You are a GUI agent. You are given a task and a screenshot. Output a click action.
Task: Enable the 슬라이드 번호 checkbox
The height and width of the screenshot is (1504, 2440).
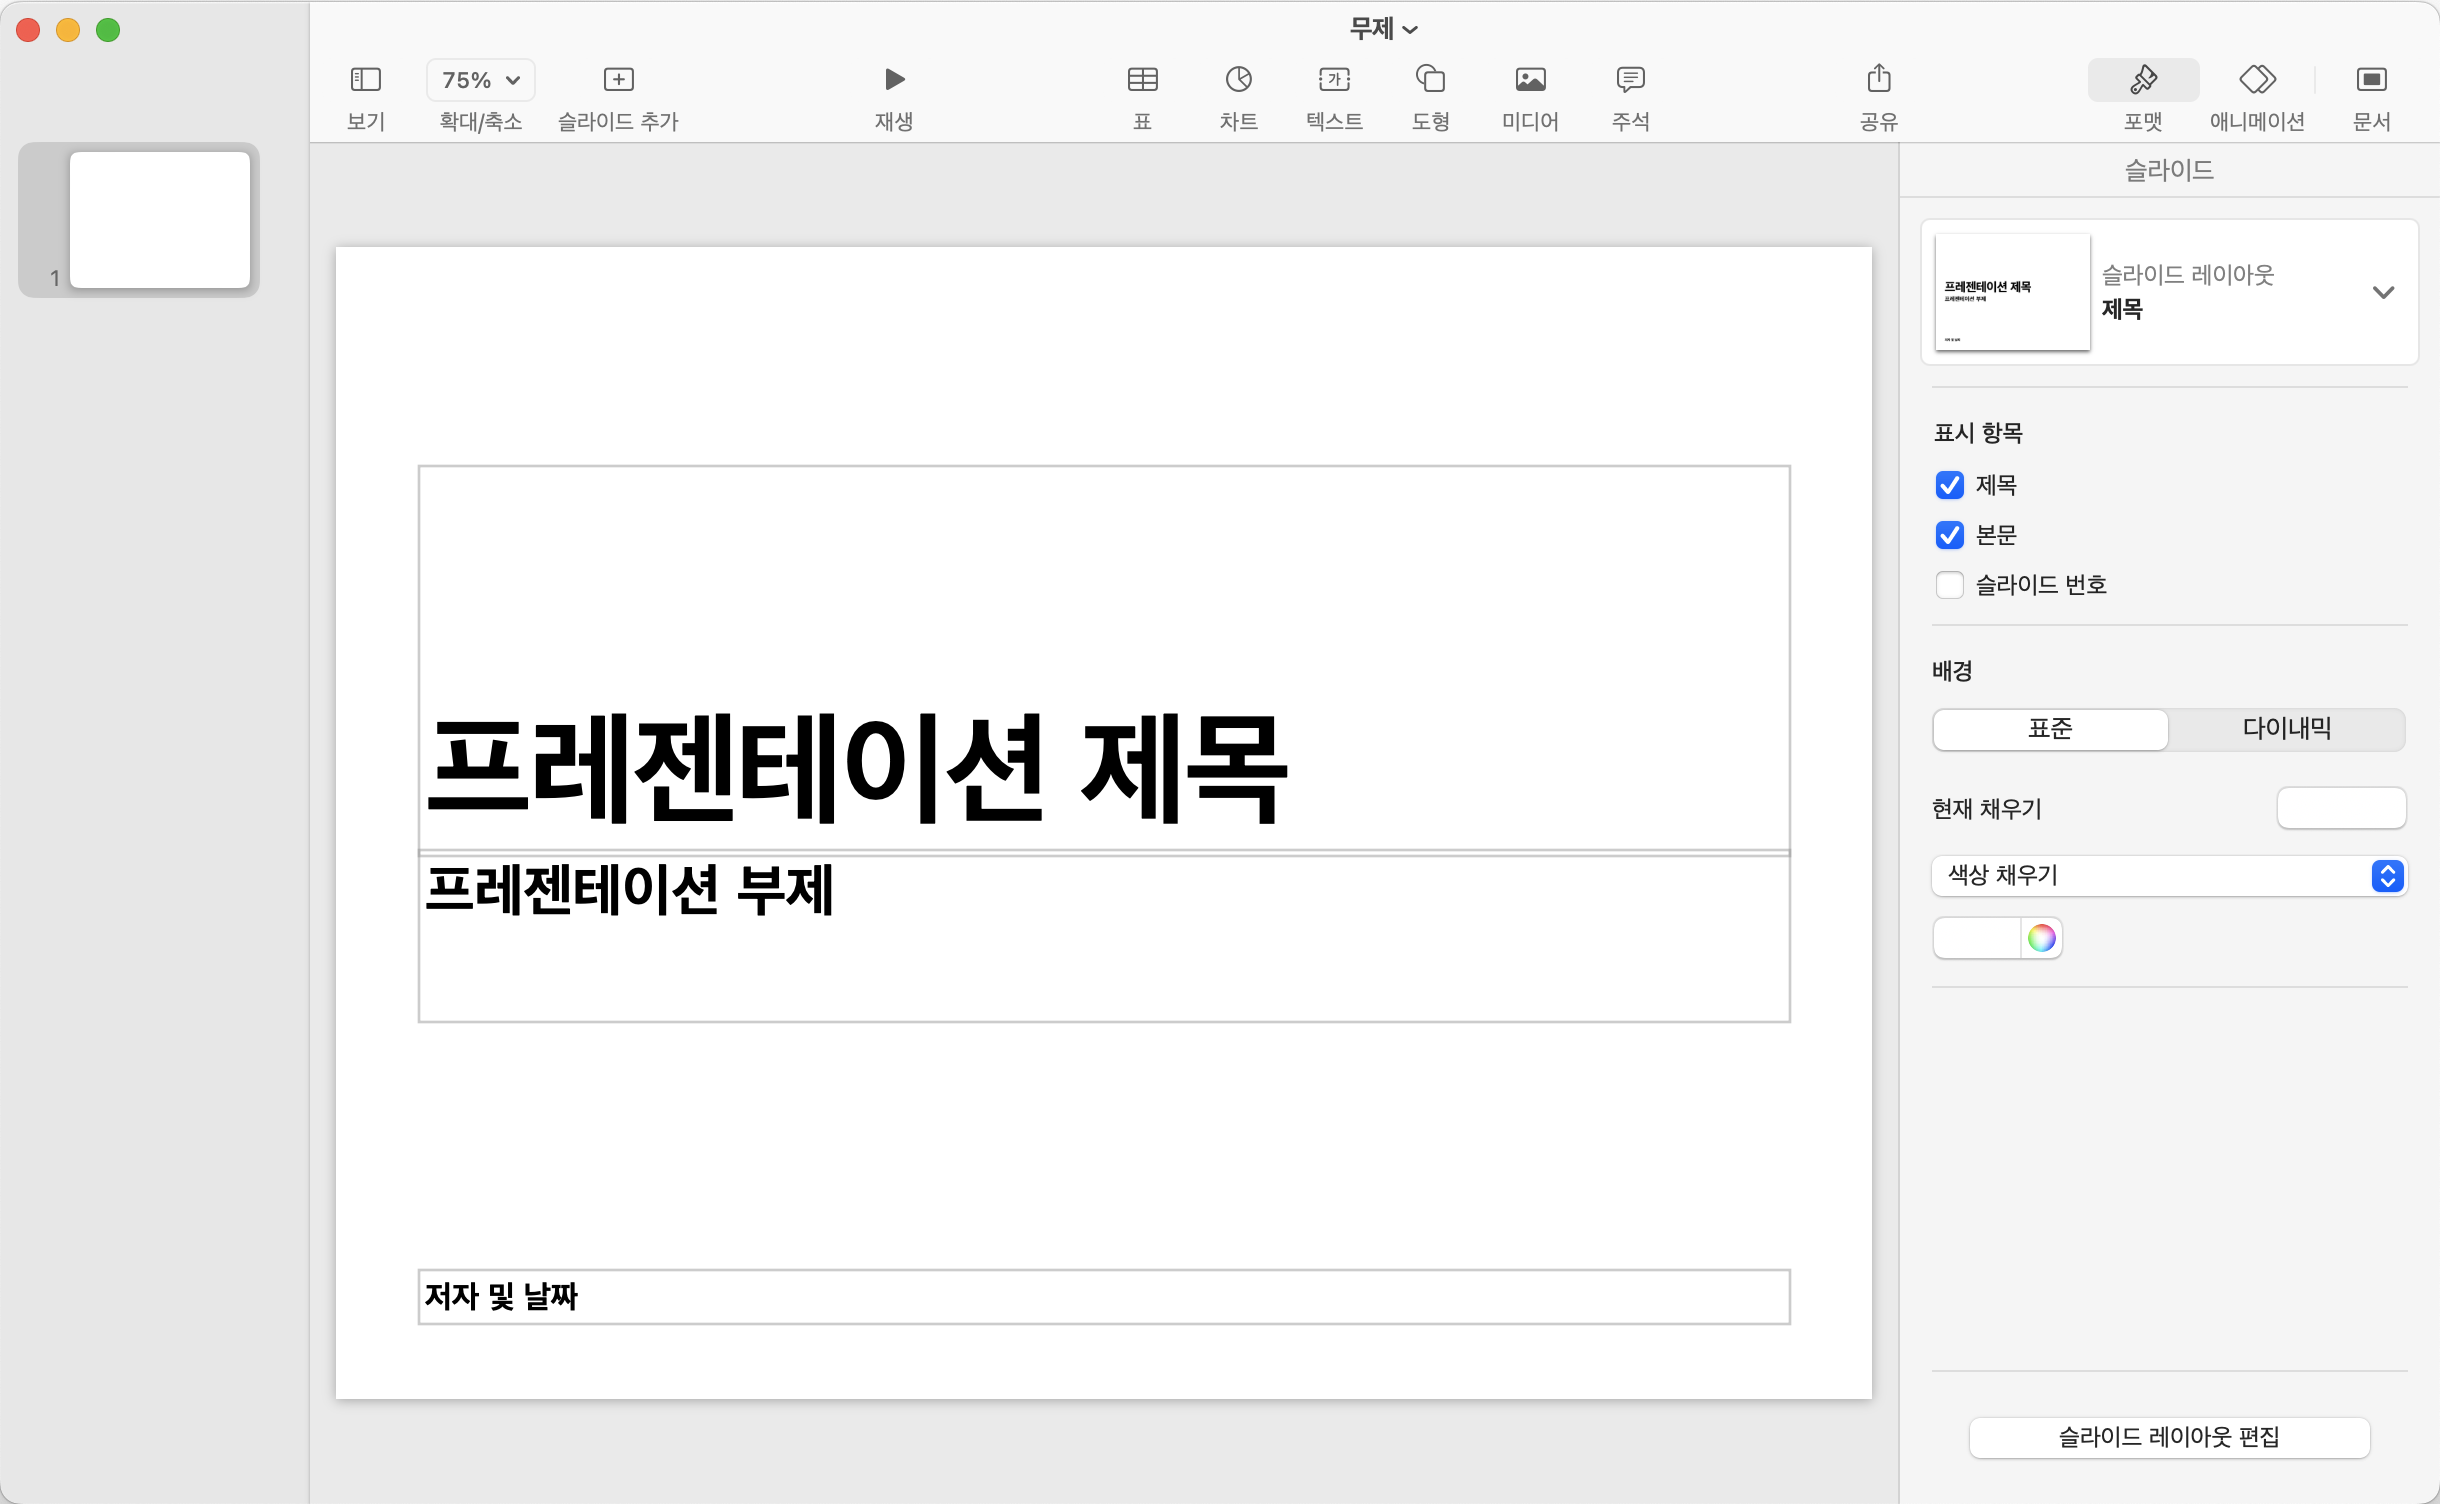(1949, 585)
